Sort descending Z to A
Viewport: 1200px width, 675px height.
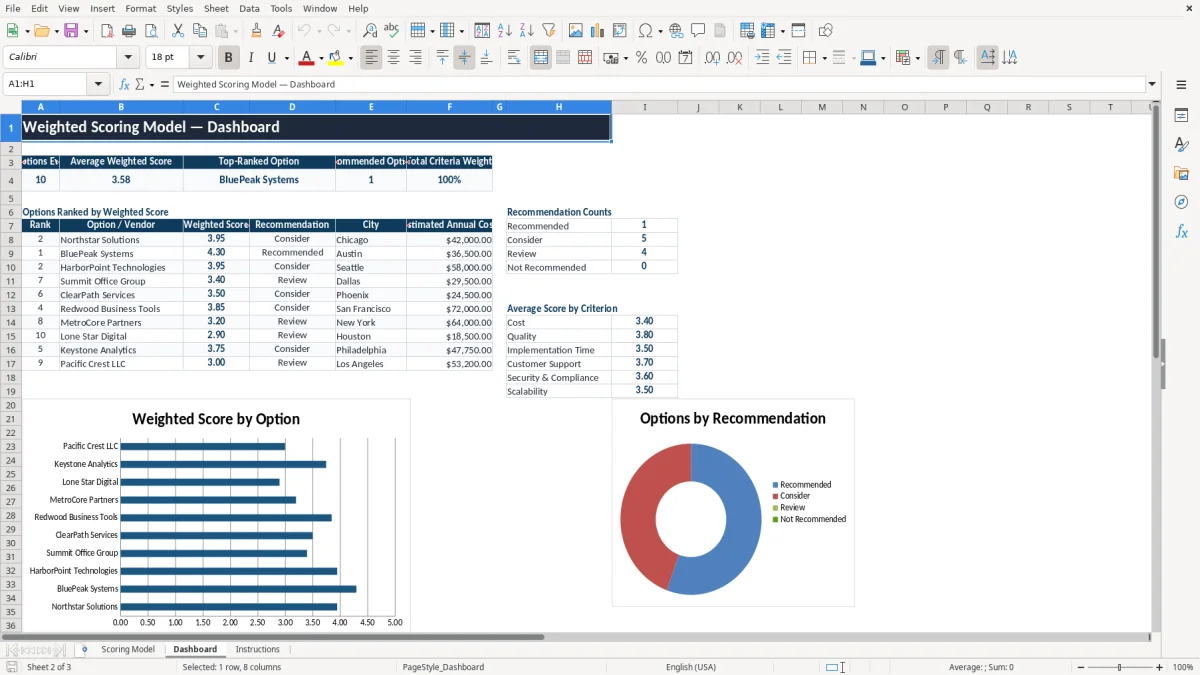527,31
